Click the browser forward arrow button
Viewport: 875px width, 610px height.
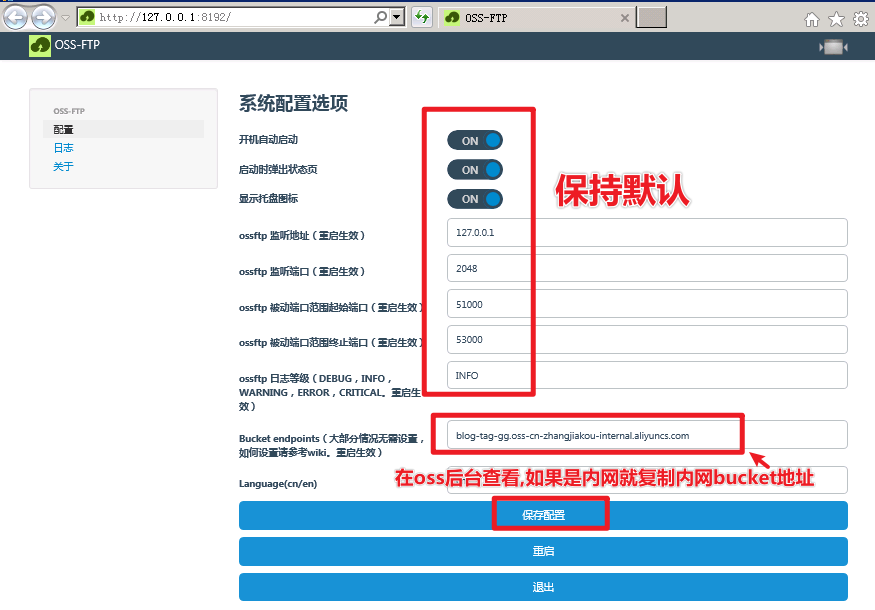[43, 17]
